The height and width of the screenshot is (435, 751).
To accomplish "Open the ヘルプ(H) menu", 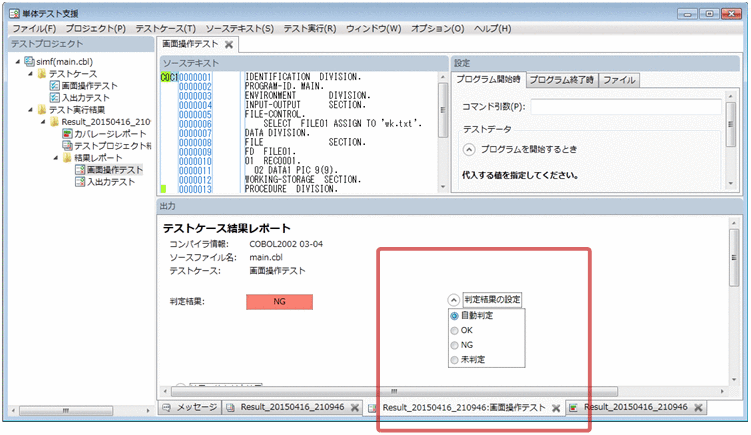I will [492, 28].
